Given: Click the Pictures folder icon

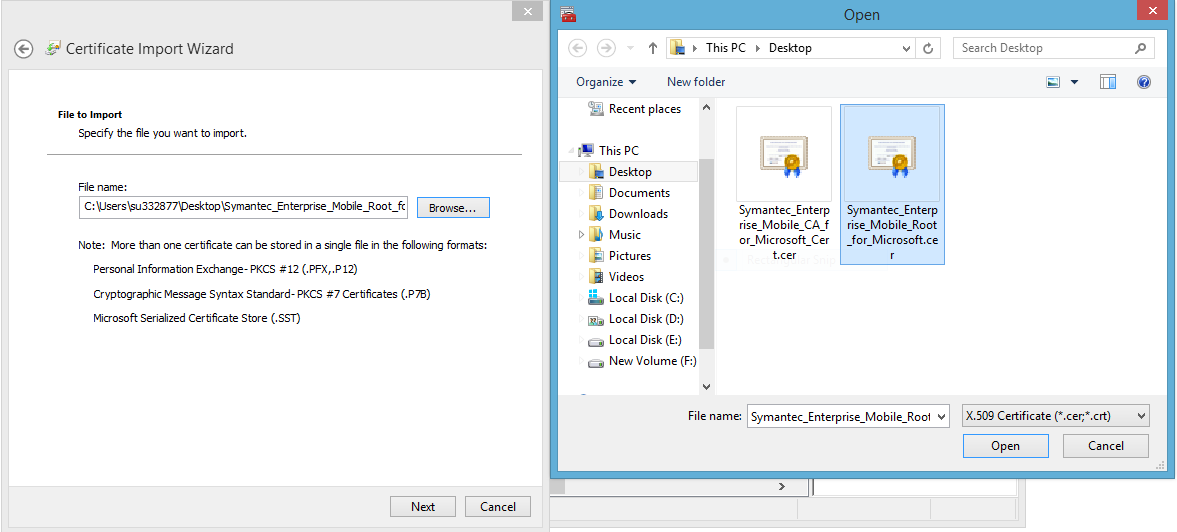Looking at the screenshot, I should (596, 256).
